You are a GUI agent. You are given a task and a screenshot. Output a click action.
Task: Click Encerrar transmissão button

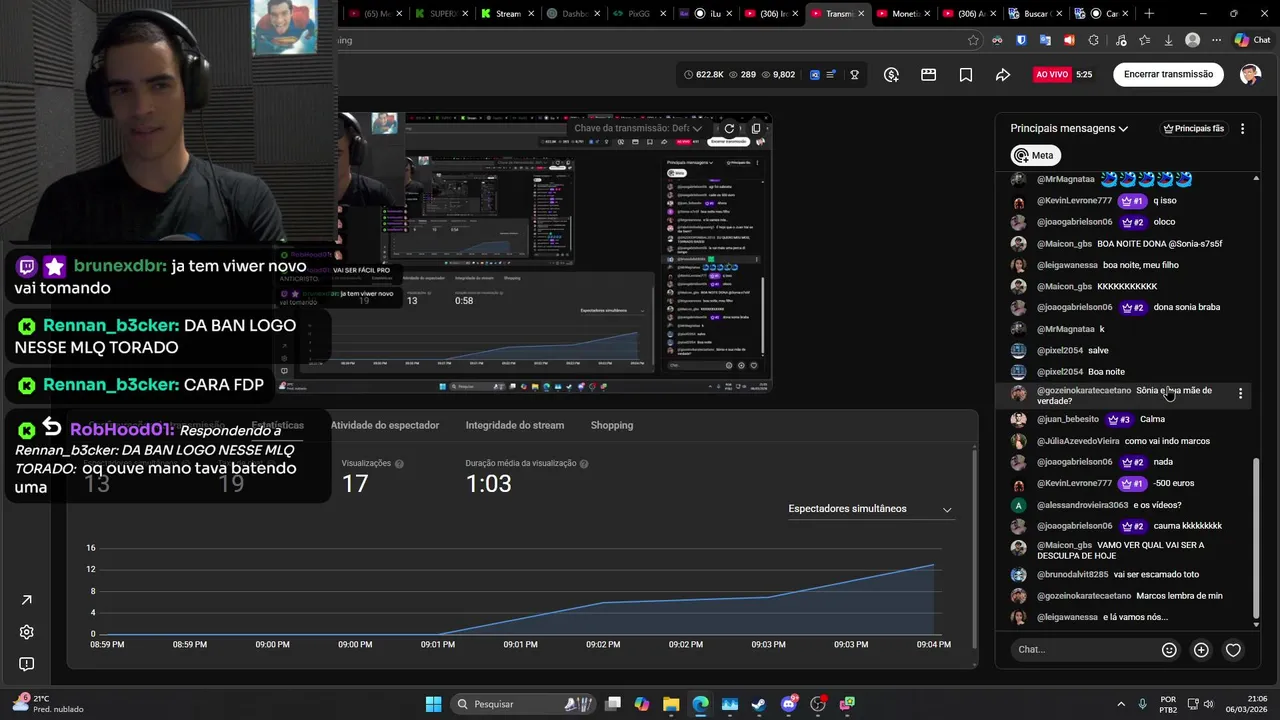(x=1168, y=75)
